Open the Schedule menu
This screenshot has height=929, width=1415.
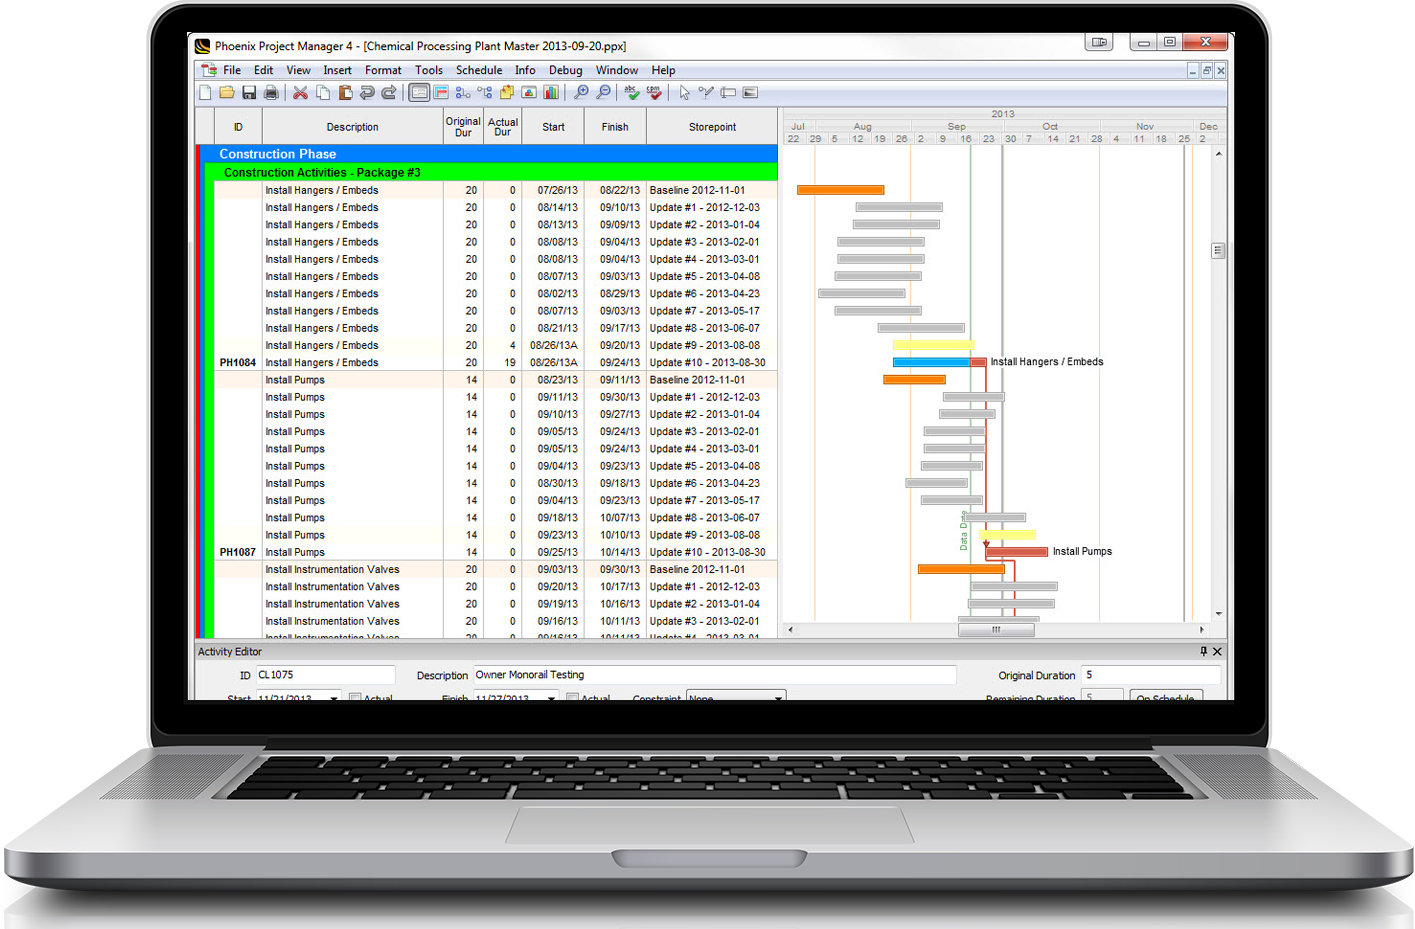click(x=478, y=70)
